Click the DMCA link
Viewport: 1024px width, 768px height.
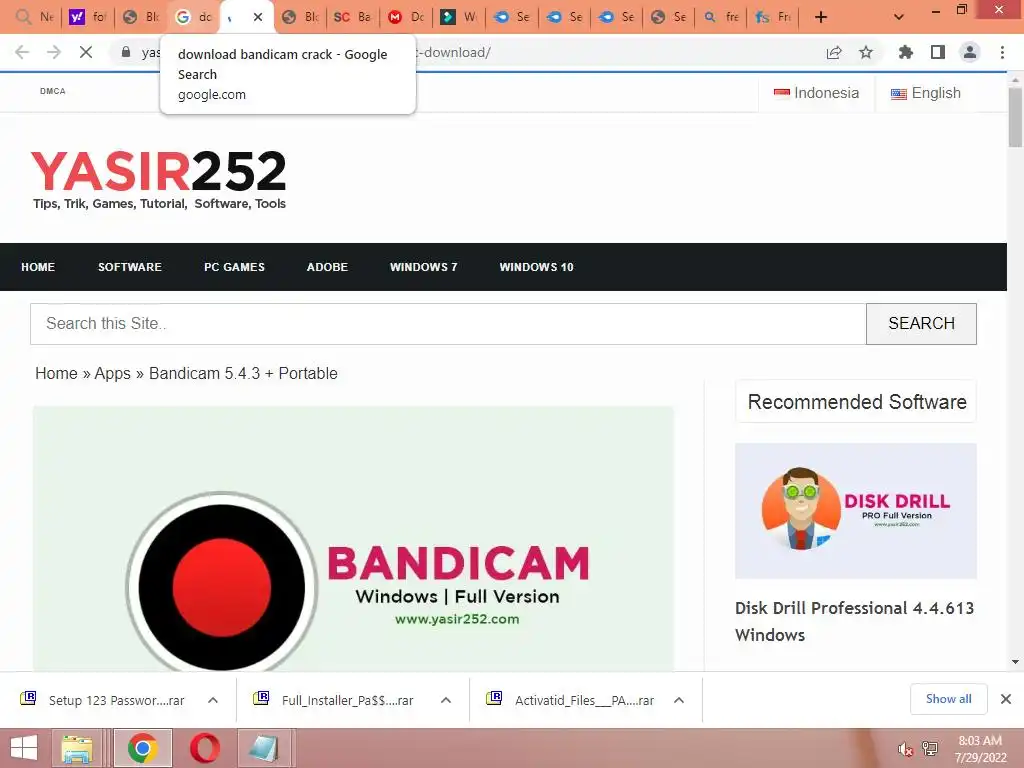coord(53,91)
